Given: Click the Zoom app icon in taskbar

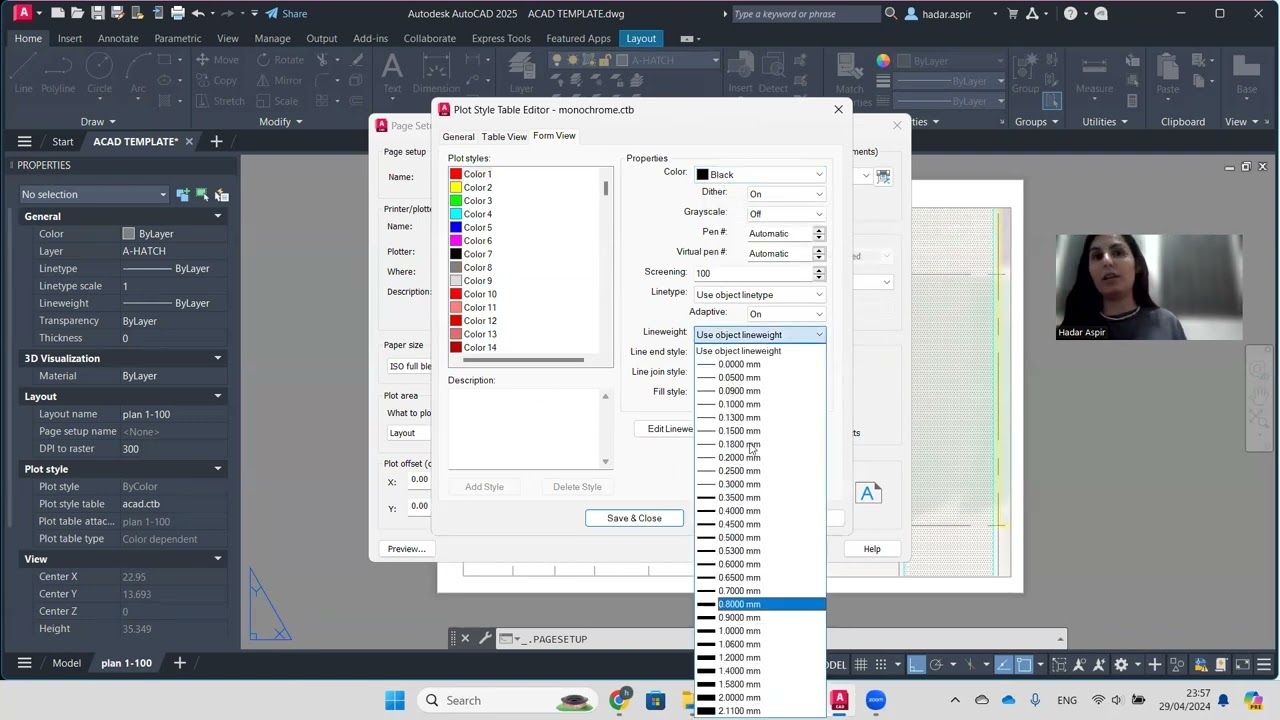Looking at the screenshot, I should click(x=876, y=700).
